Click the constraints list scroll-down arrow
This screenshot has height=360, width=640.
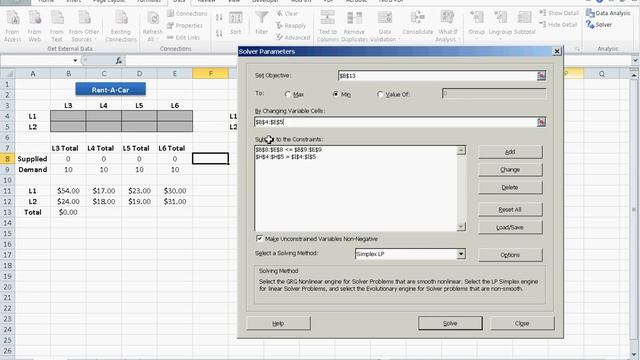pyautogui.click(x=461, y=227)
